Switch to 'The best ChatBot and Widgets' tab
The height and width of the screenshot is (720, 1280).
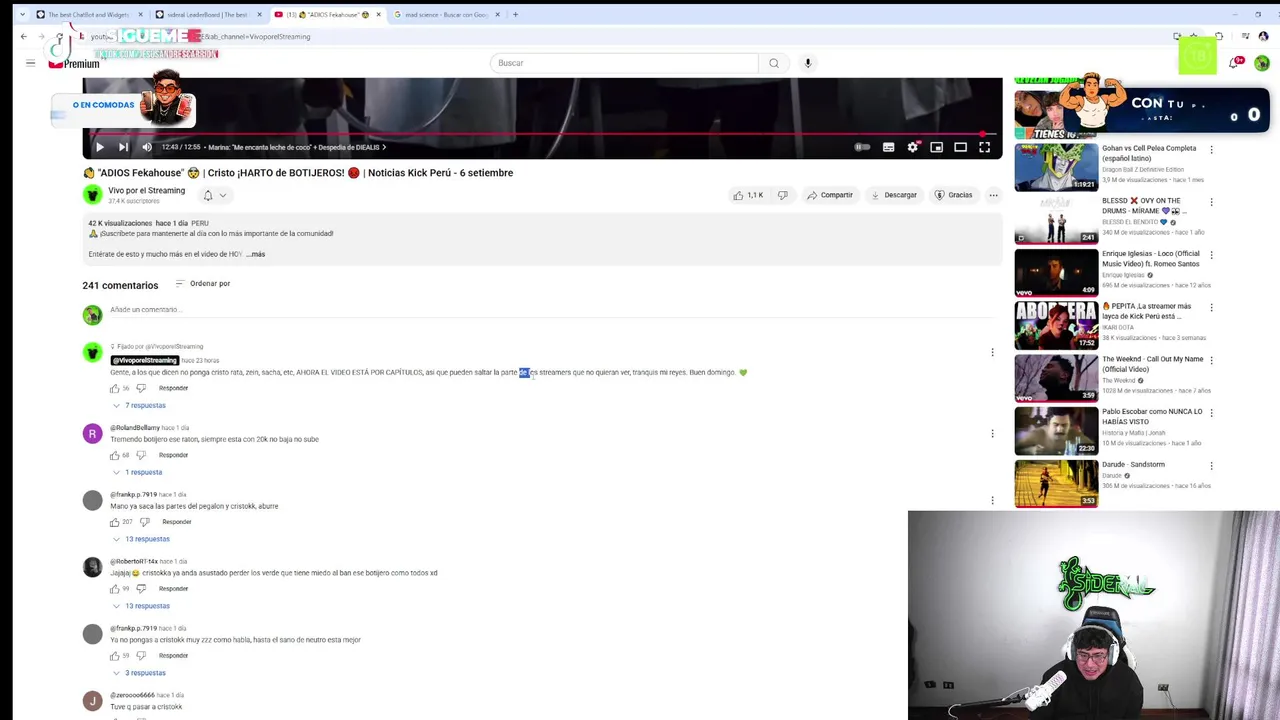tap(88, 14)
